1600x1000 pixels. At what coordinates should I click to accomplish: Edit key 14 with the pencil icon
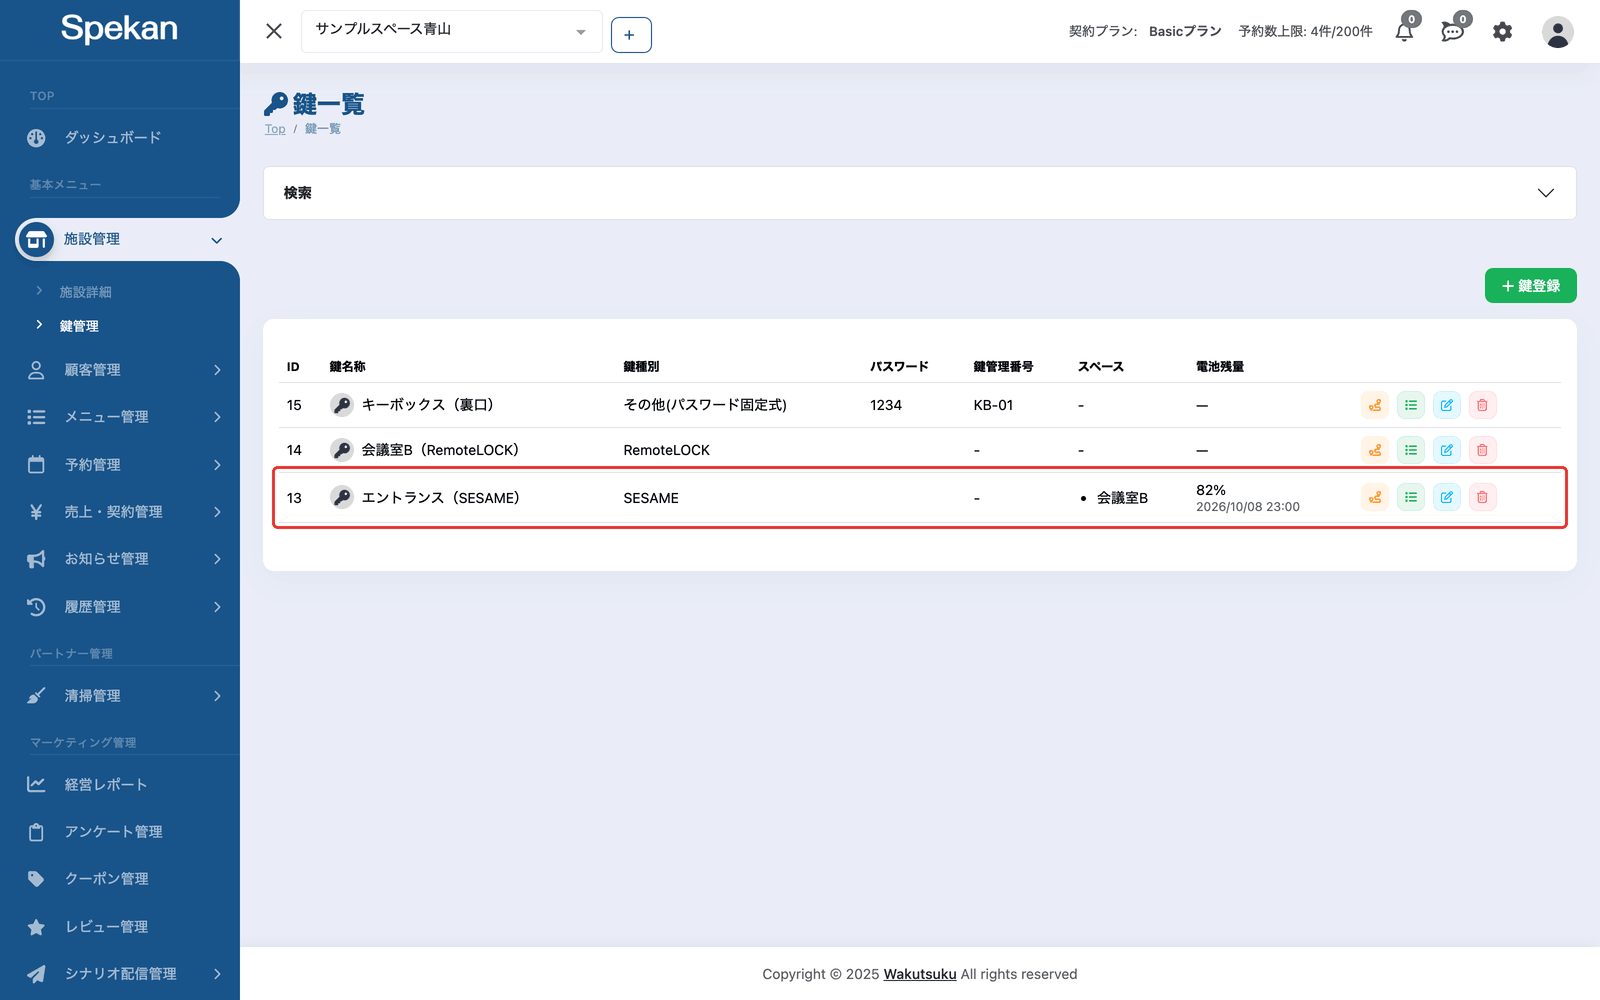tap(1447, 450)
